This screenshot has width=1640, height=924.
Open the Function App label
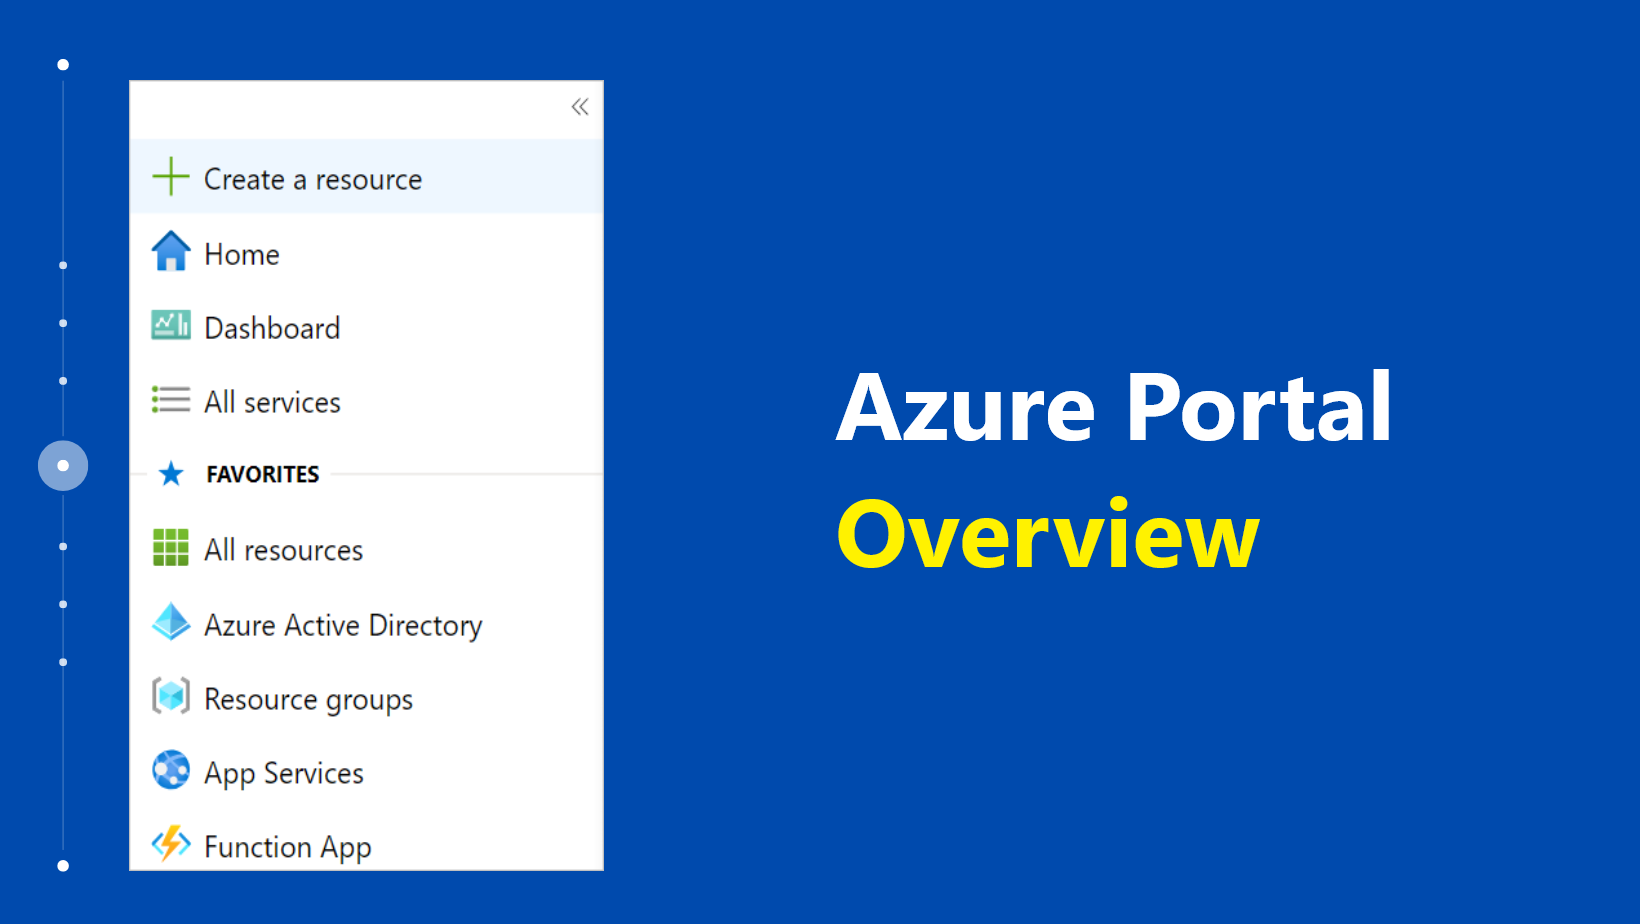click(x=288, y=848)
